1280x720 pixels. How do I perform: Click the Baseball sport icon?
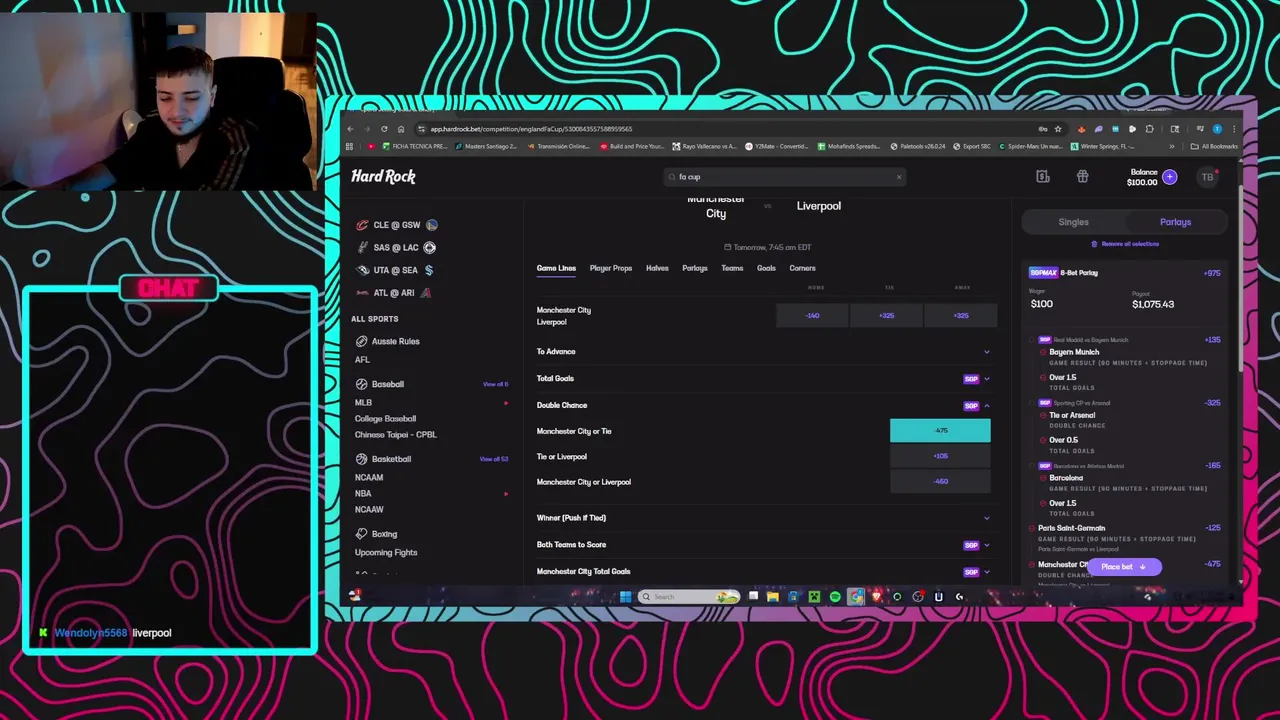pyautogui.click(x=362, y=384)
